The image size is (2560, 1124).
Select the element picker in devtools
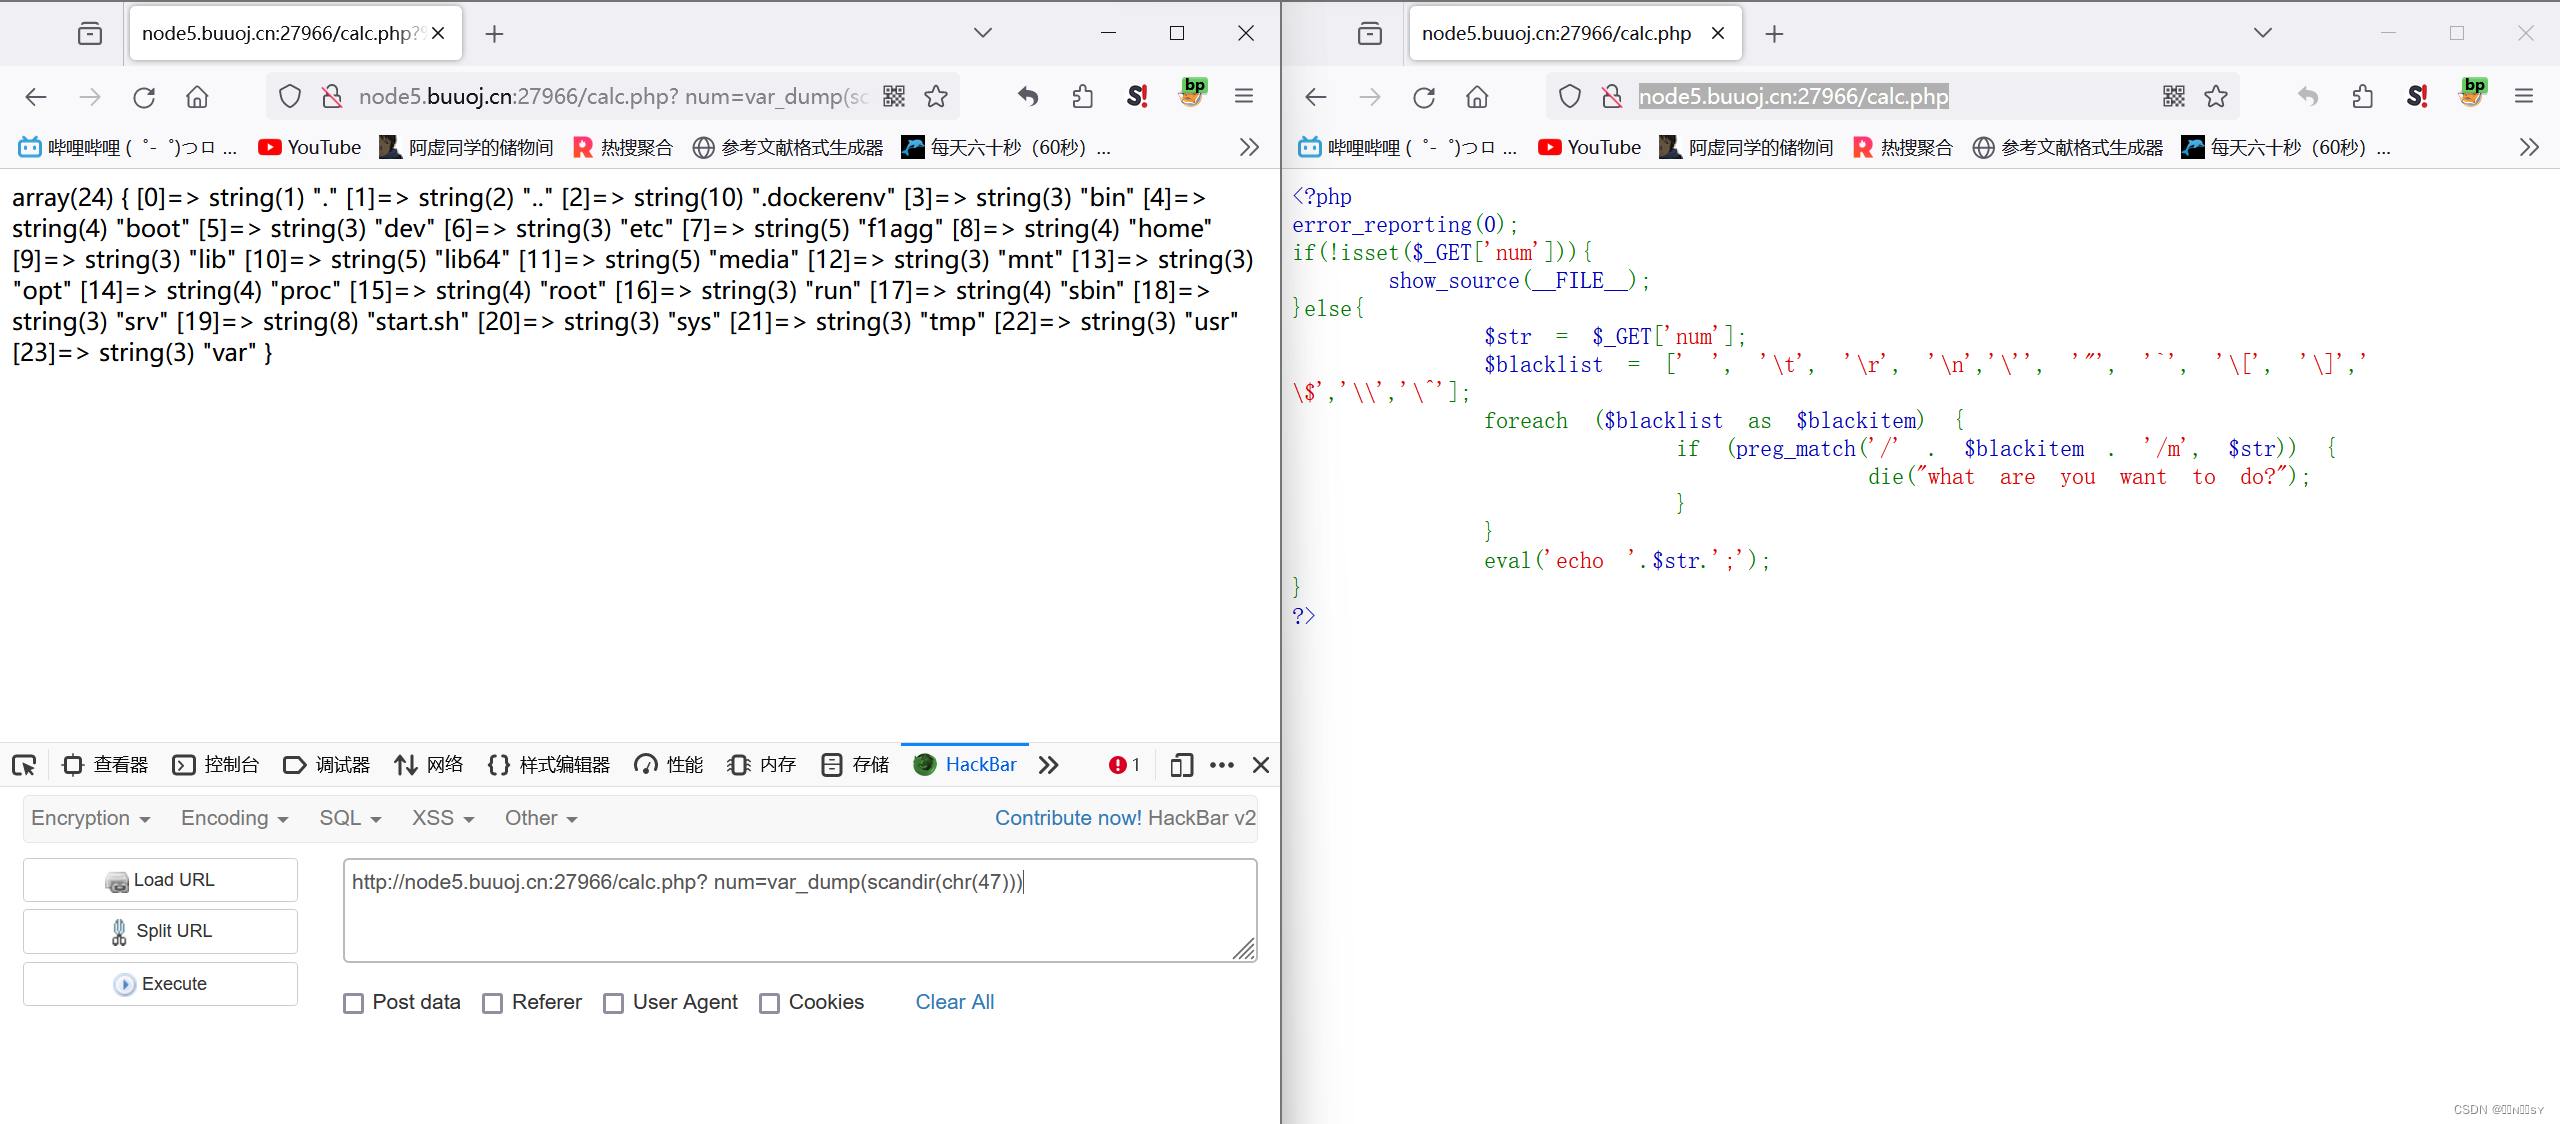(24, 765)
